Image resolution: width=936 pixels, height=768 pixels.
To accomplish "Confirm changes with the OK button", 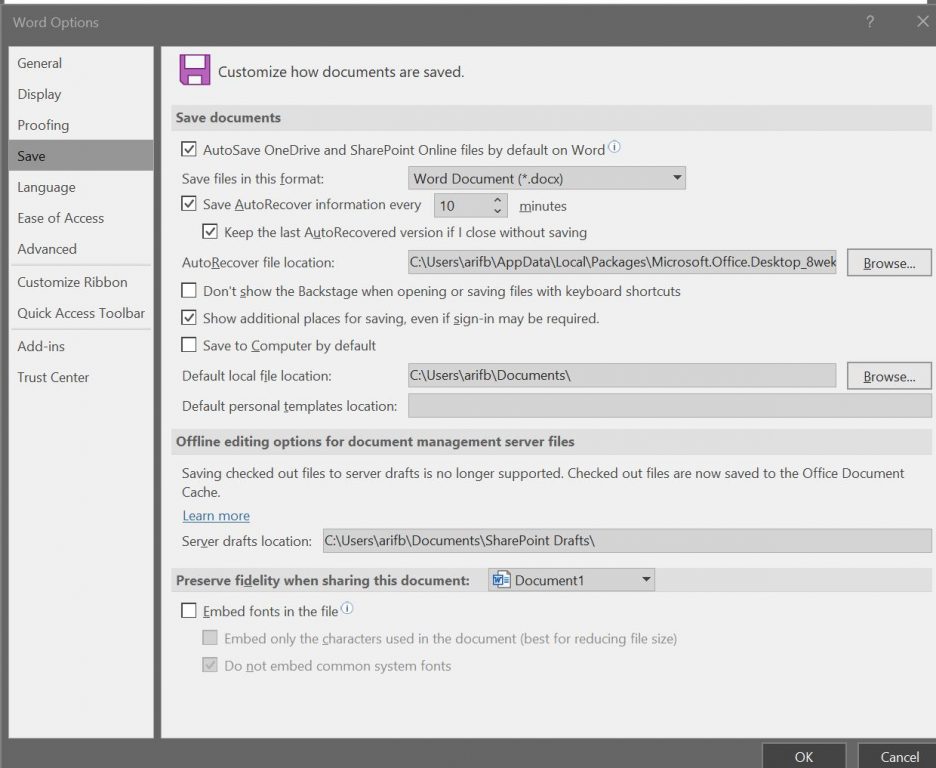I will (x=803, y=757).
